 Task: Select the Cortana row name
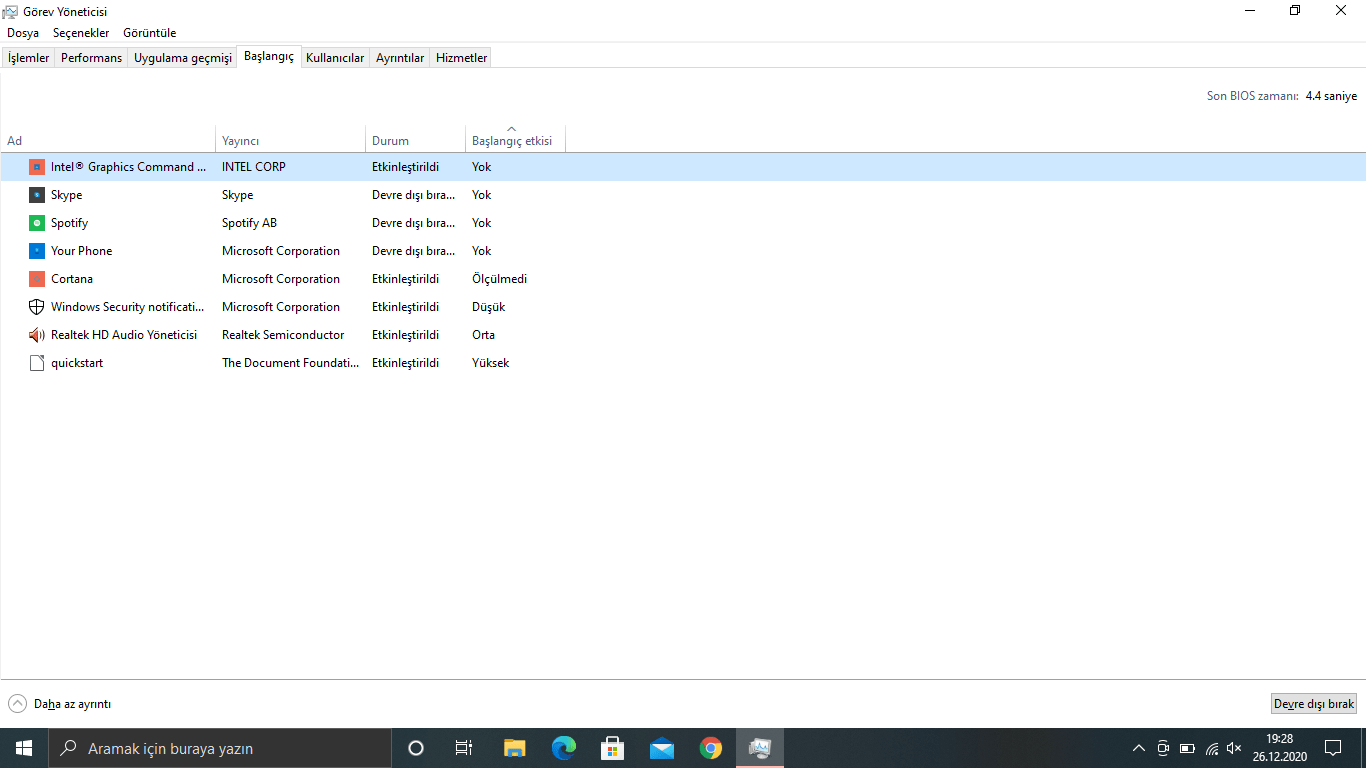(72, 279)
